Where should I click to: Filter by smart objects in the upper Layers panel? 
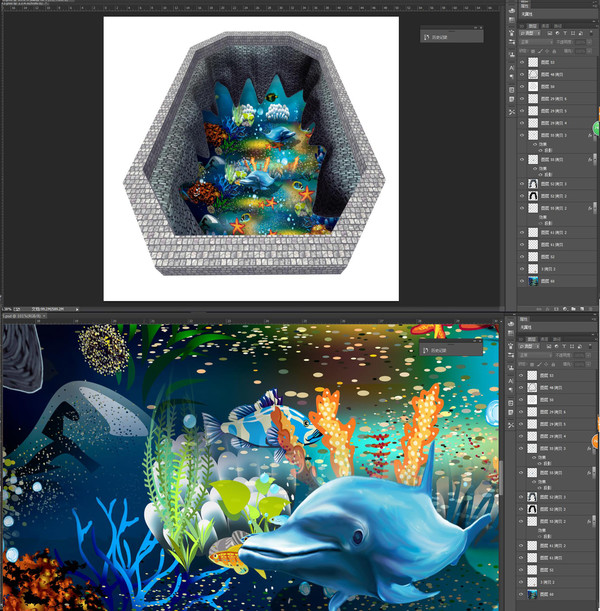tap(581, 33)
